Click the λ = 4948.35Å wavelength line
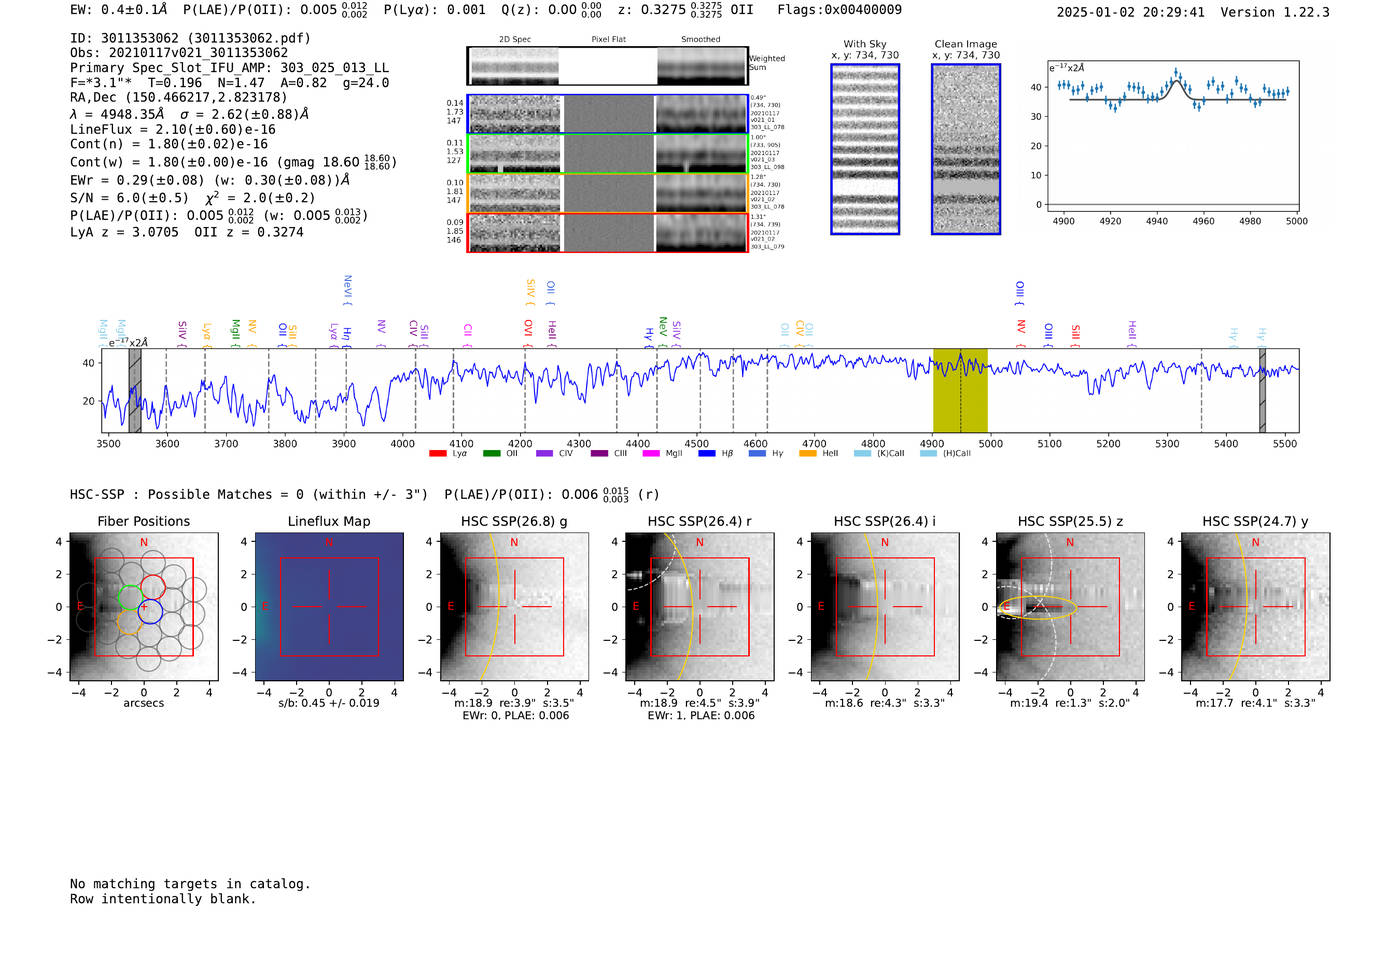The height and width of the screenshot is (953, 1400). (x=189, y=114)
